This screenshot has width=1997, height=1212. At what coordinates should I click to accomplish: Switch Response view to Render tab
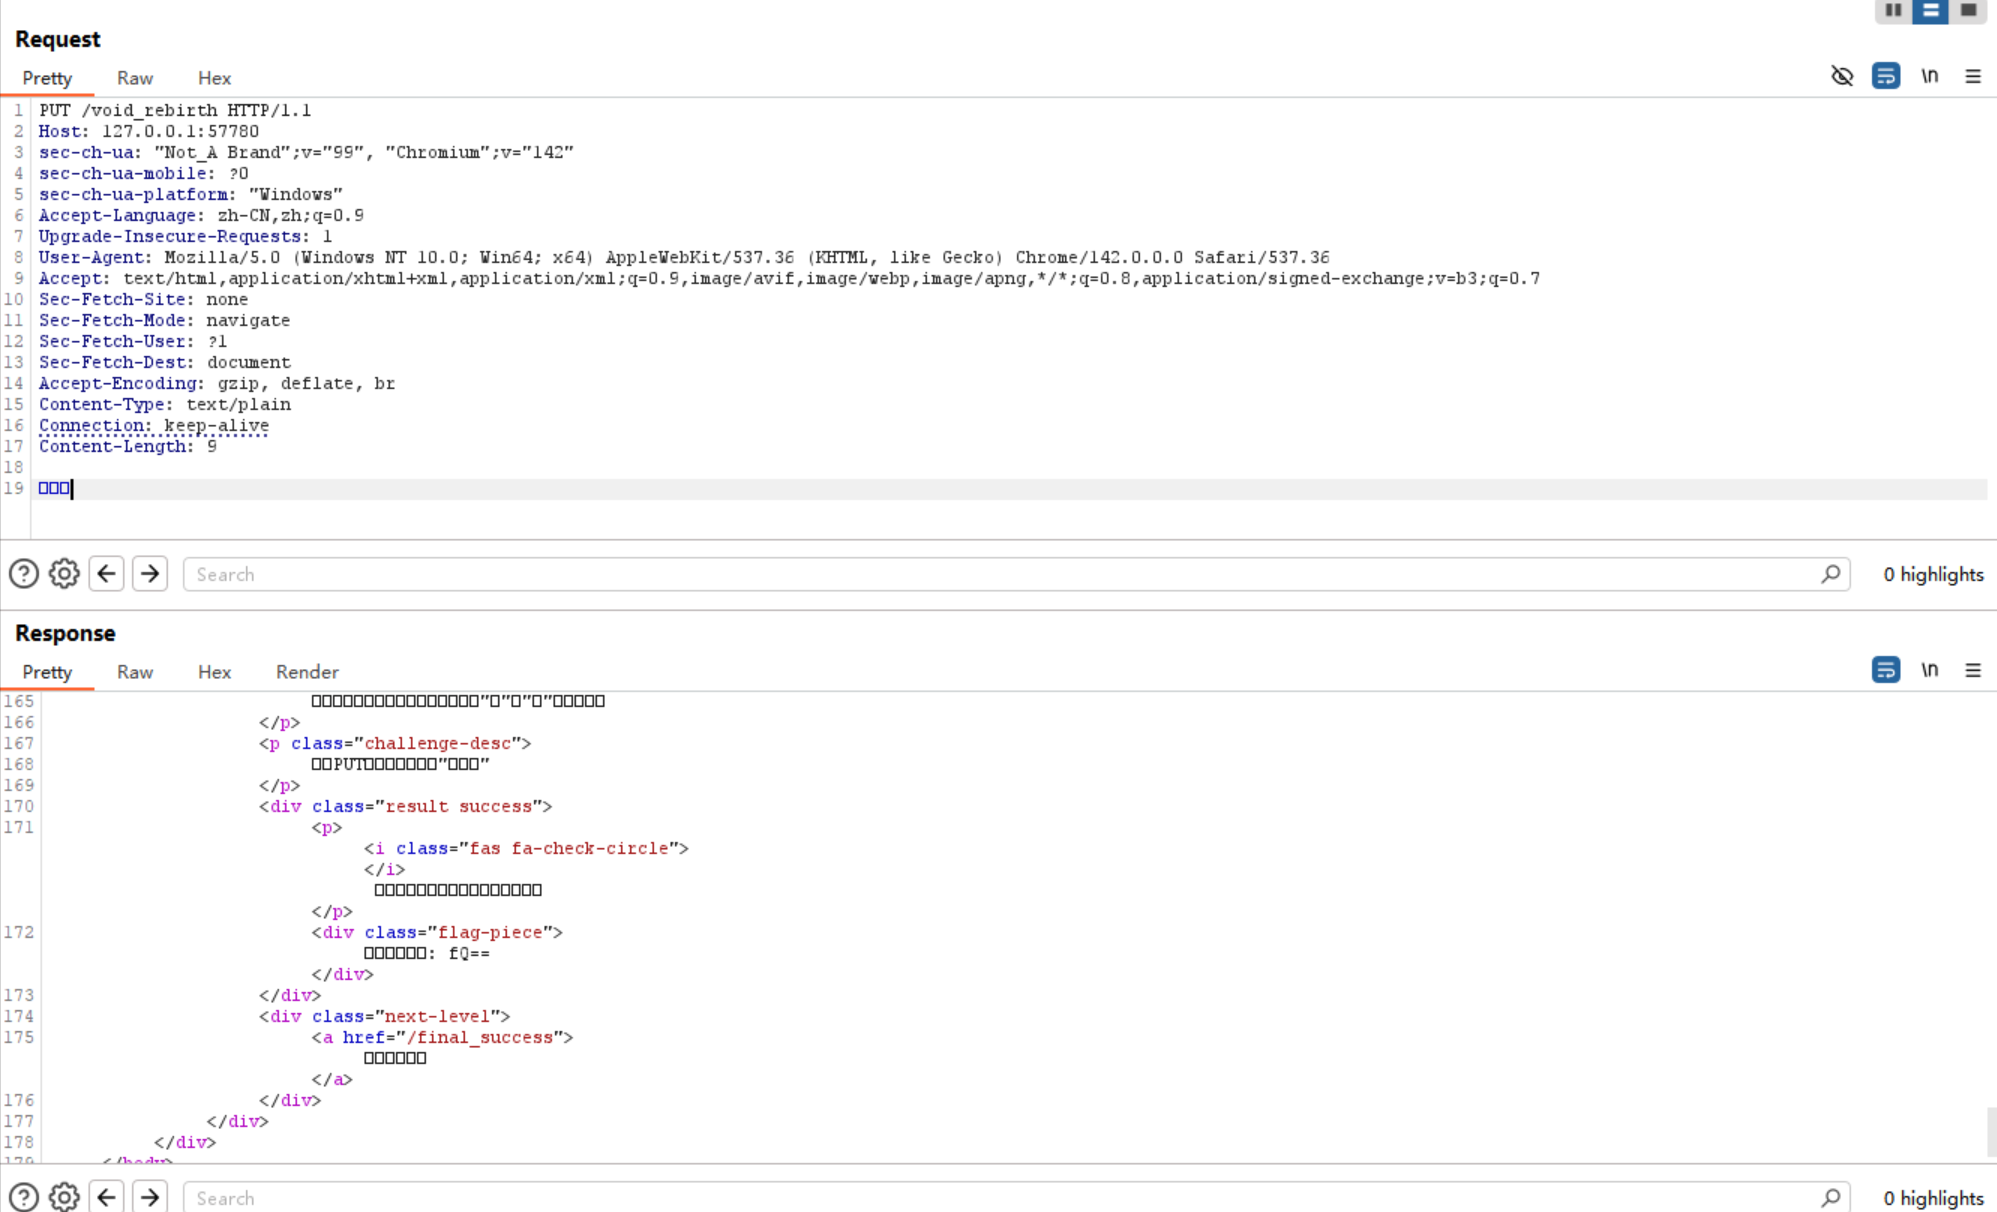(307, 672)
